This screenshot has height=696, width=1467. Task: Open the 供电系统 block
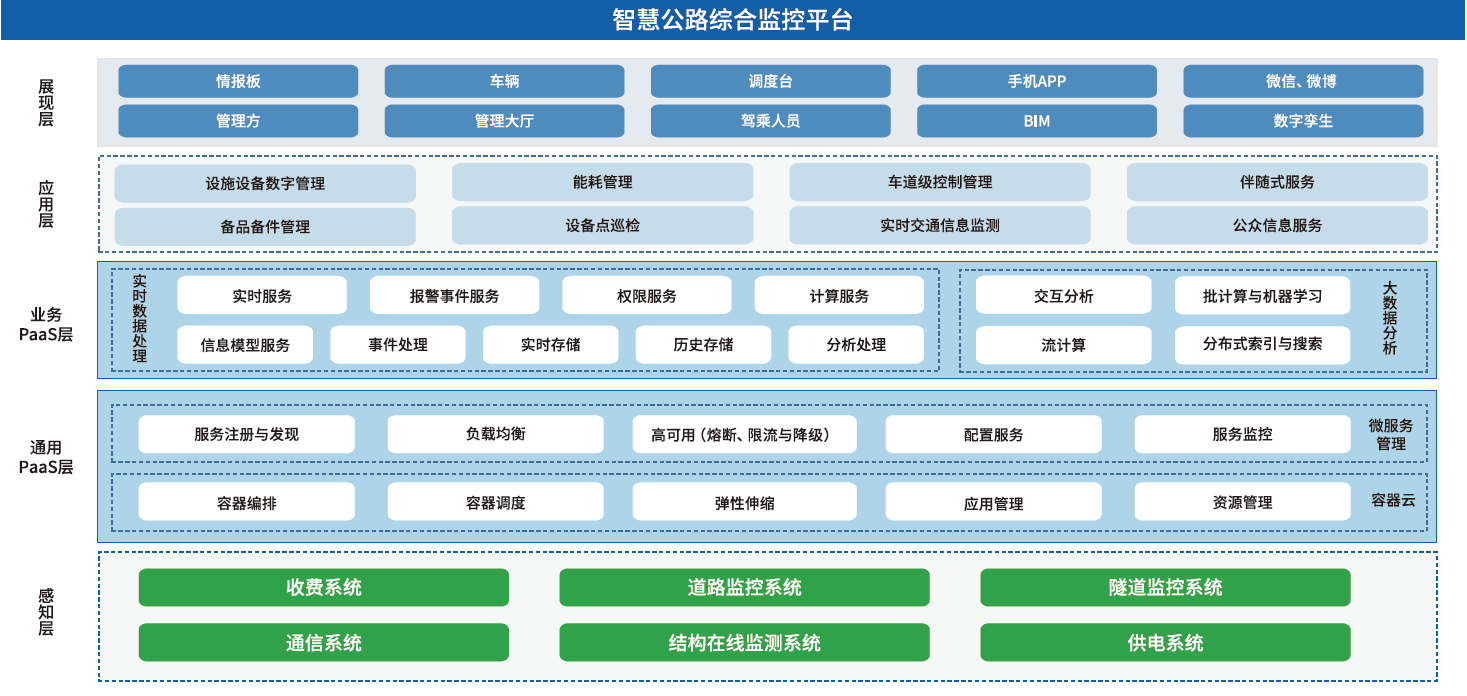[x=1166, y=643]
